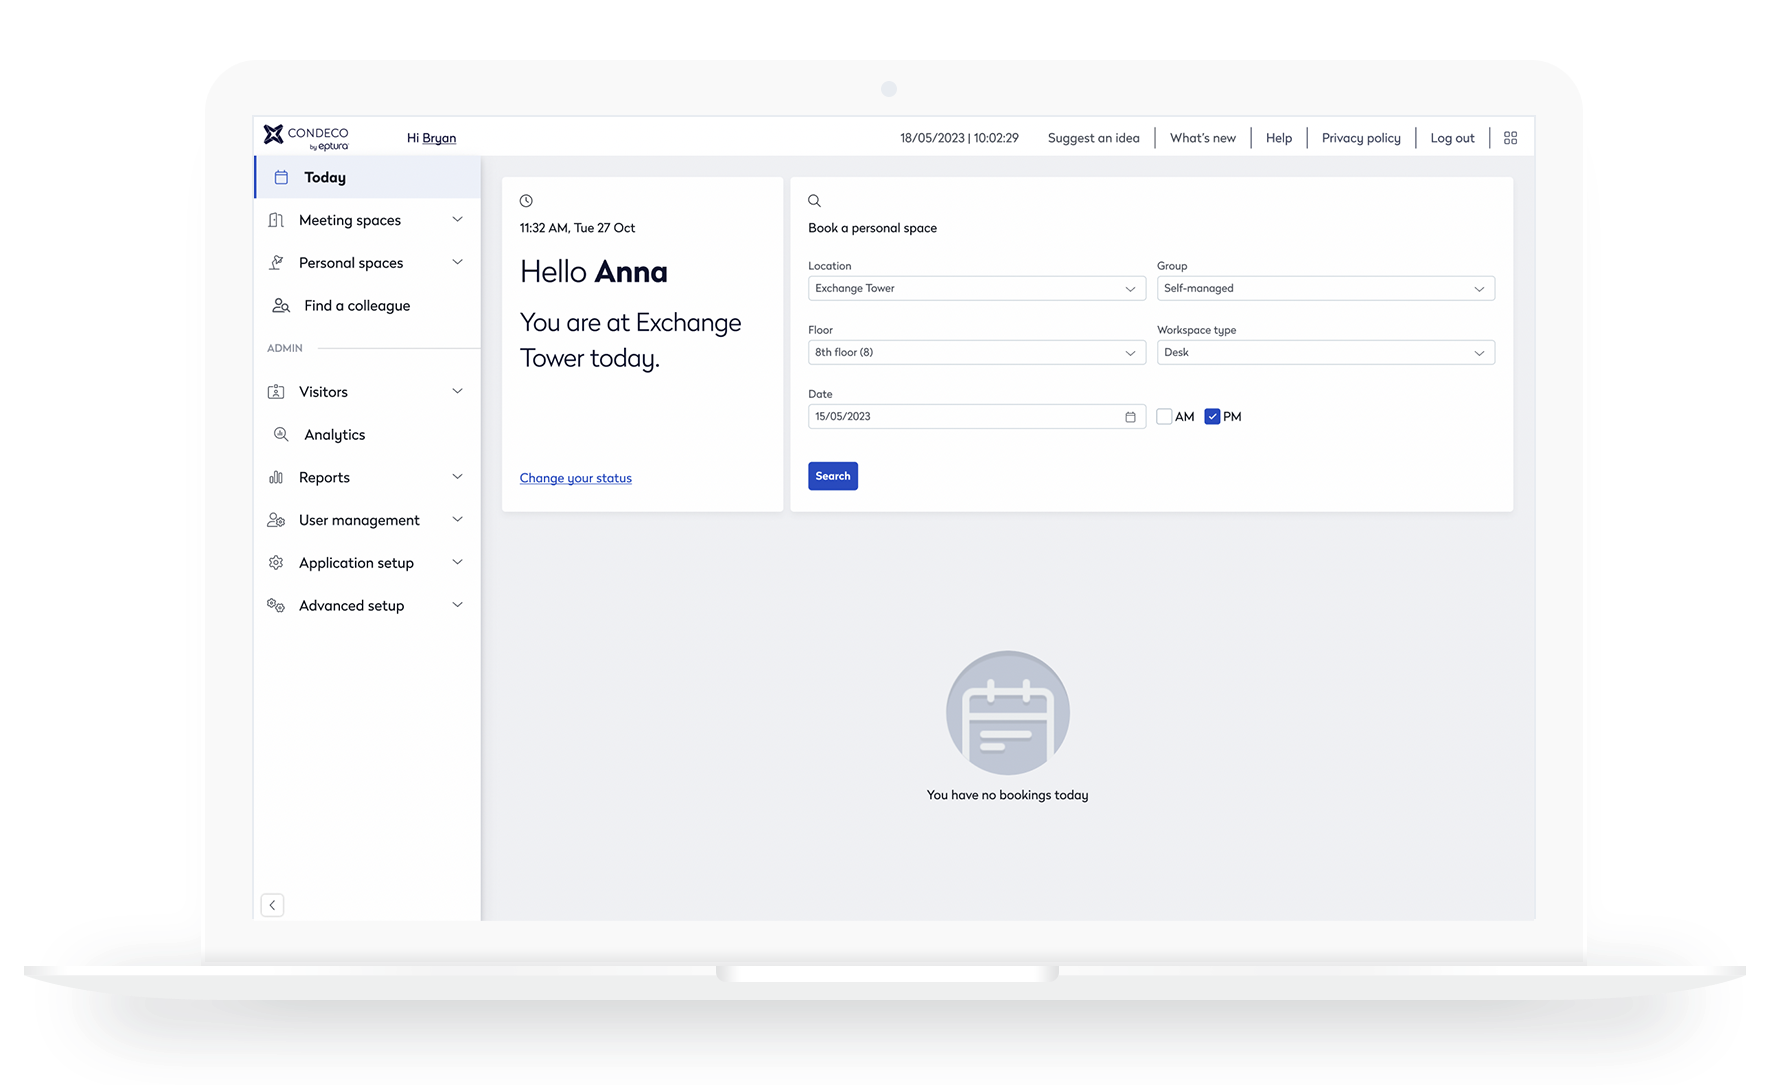Click the Find a colleague icon
The height and width of the screenshot is (1085, 1778).
click(x=281, y=306)
